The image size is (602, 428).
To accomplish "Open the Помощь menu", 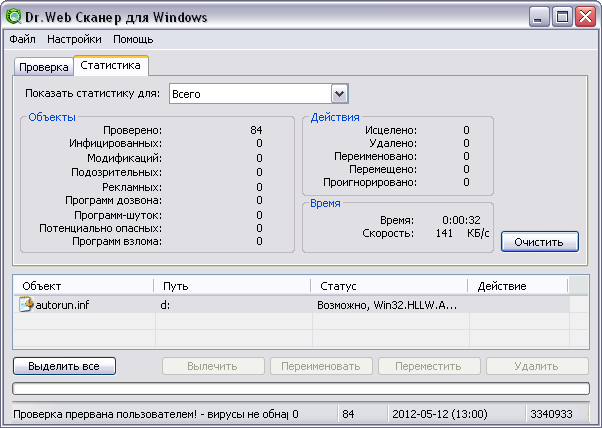I will pos(133,39).
